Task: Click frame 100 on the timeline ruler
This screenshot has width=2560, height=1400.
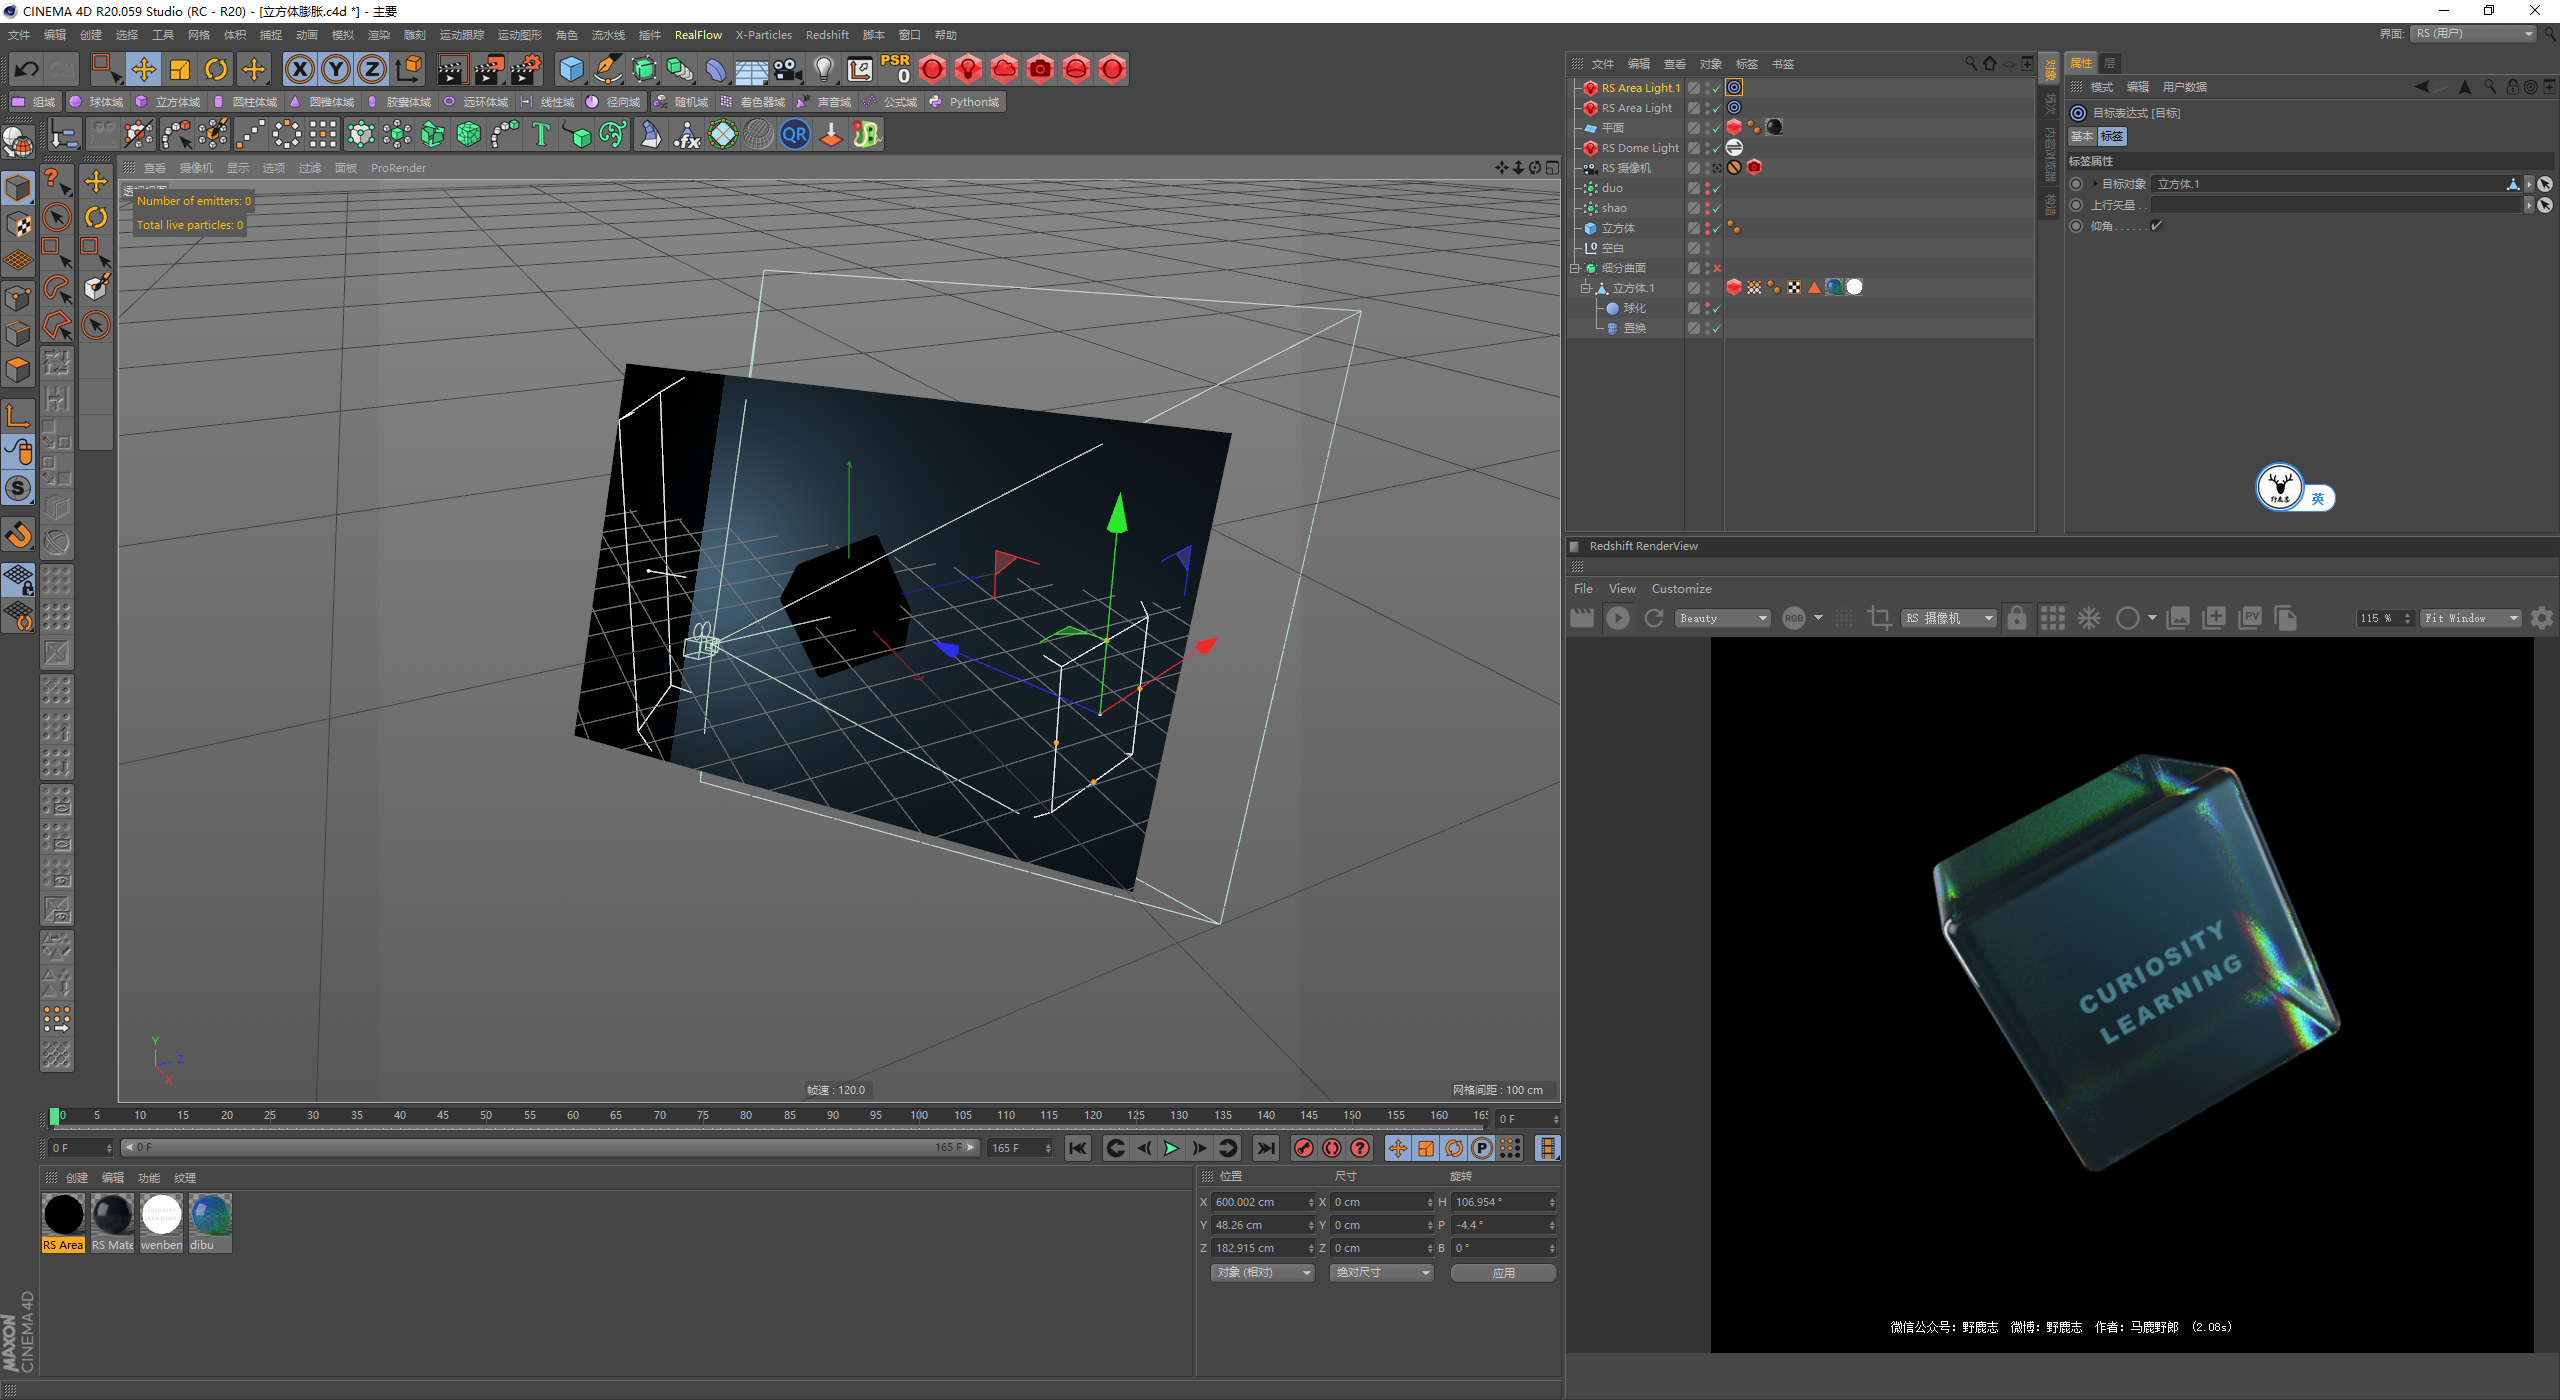Action: [919, 1116]
